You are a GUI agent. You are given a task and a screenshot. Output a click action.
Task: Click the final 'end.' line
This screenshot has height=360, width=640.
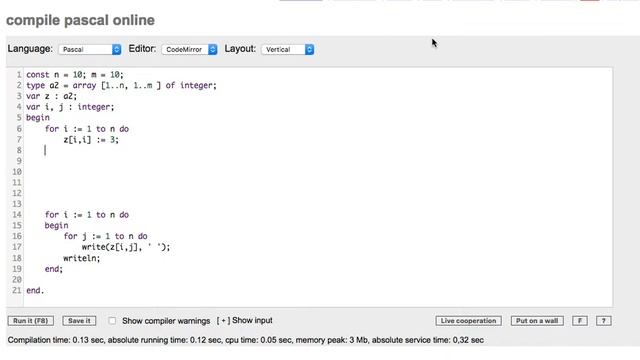click(35, 291)
